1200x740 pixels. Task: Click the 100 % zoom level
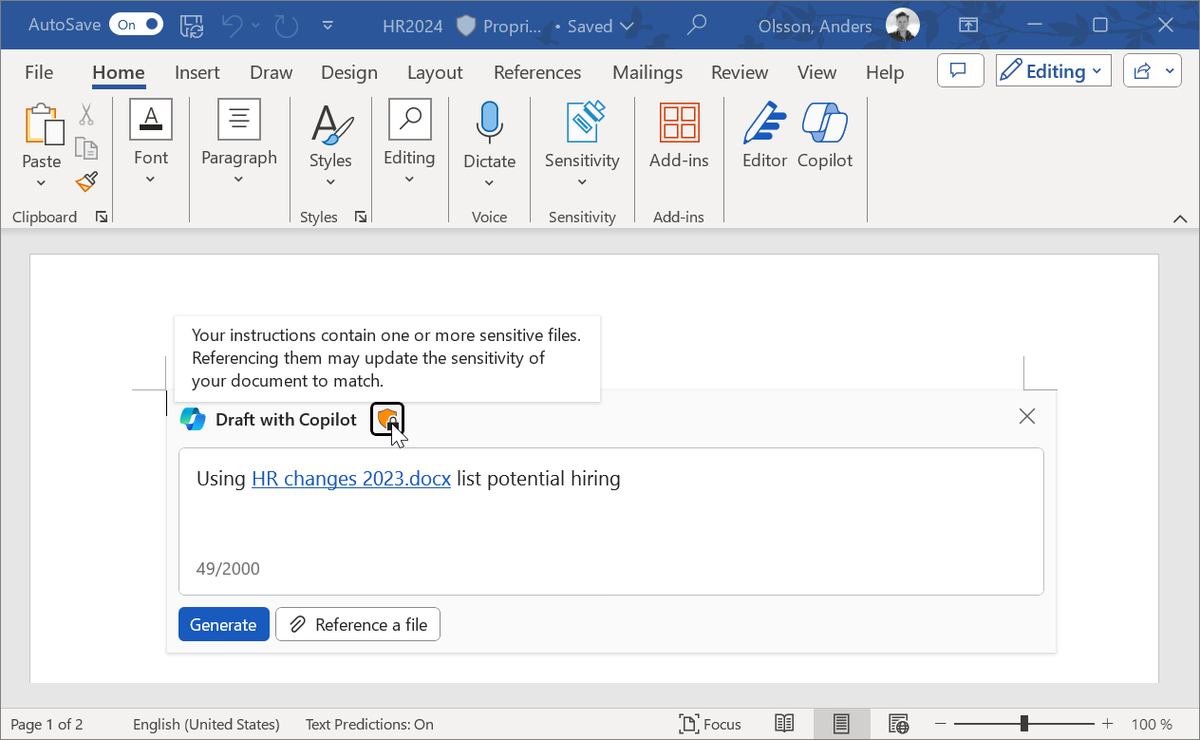click(1152, 724)
